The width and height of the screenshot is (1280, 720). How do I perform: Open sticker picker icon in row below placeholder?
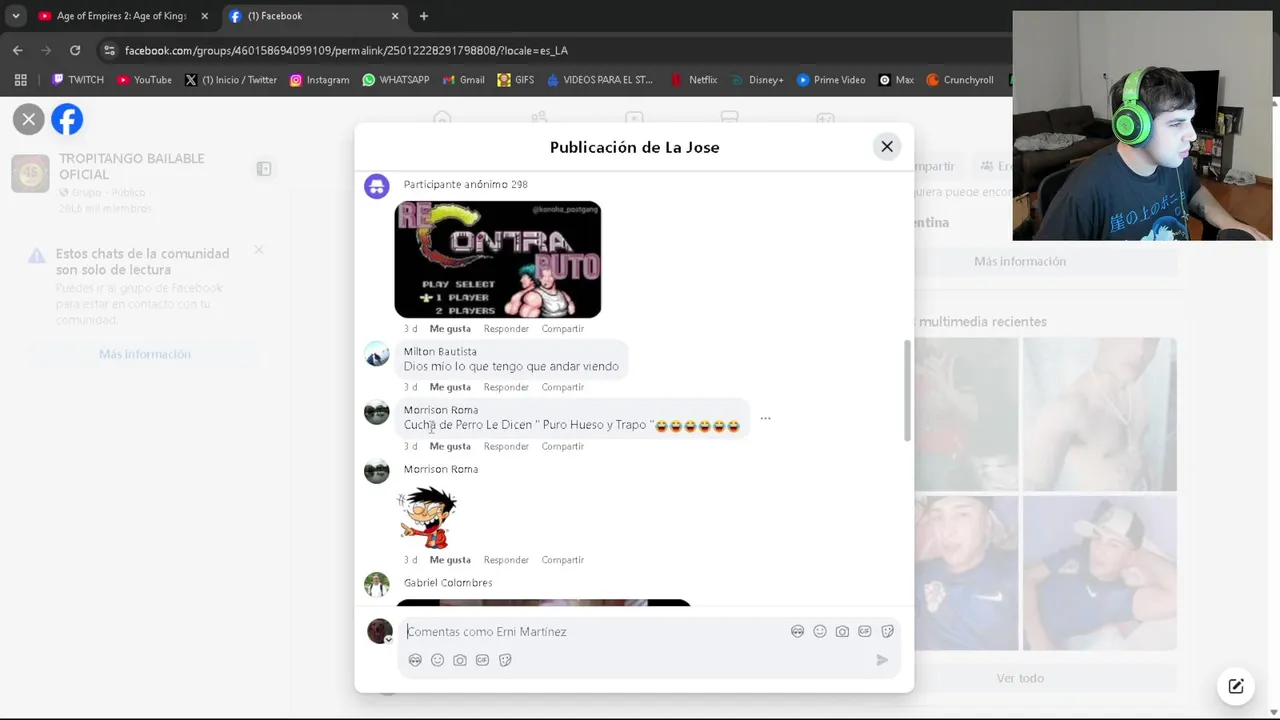pyautogui.click(x=505, y=660)
